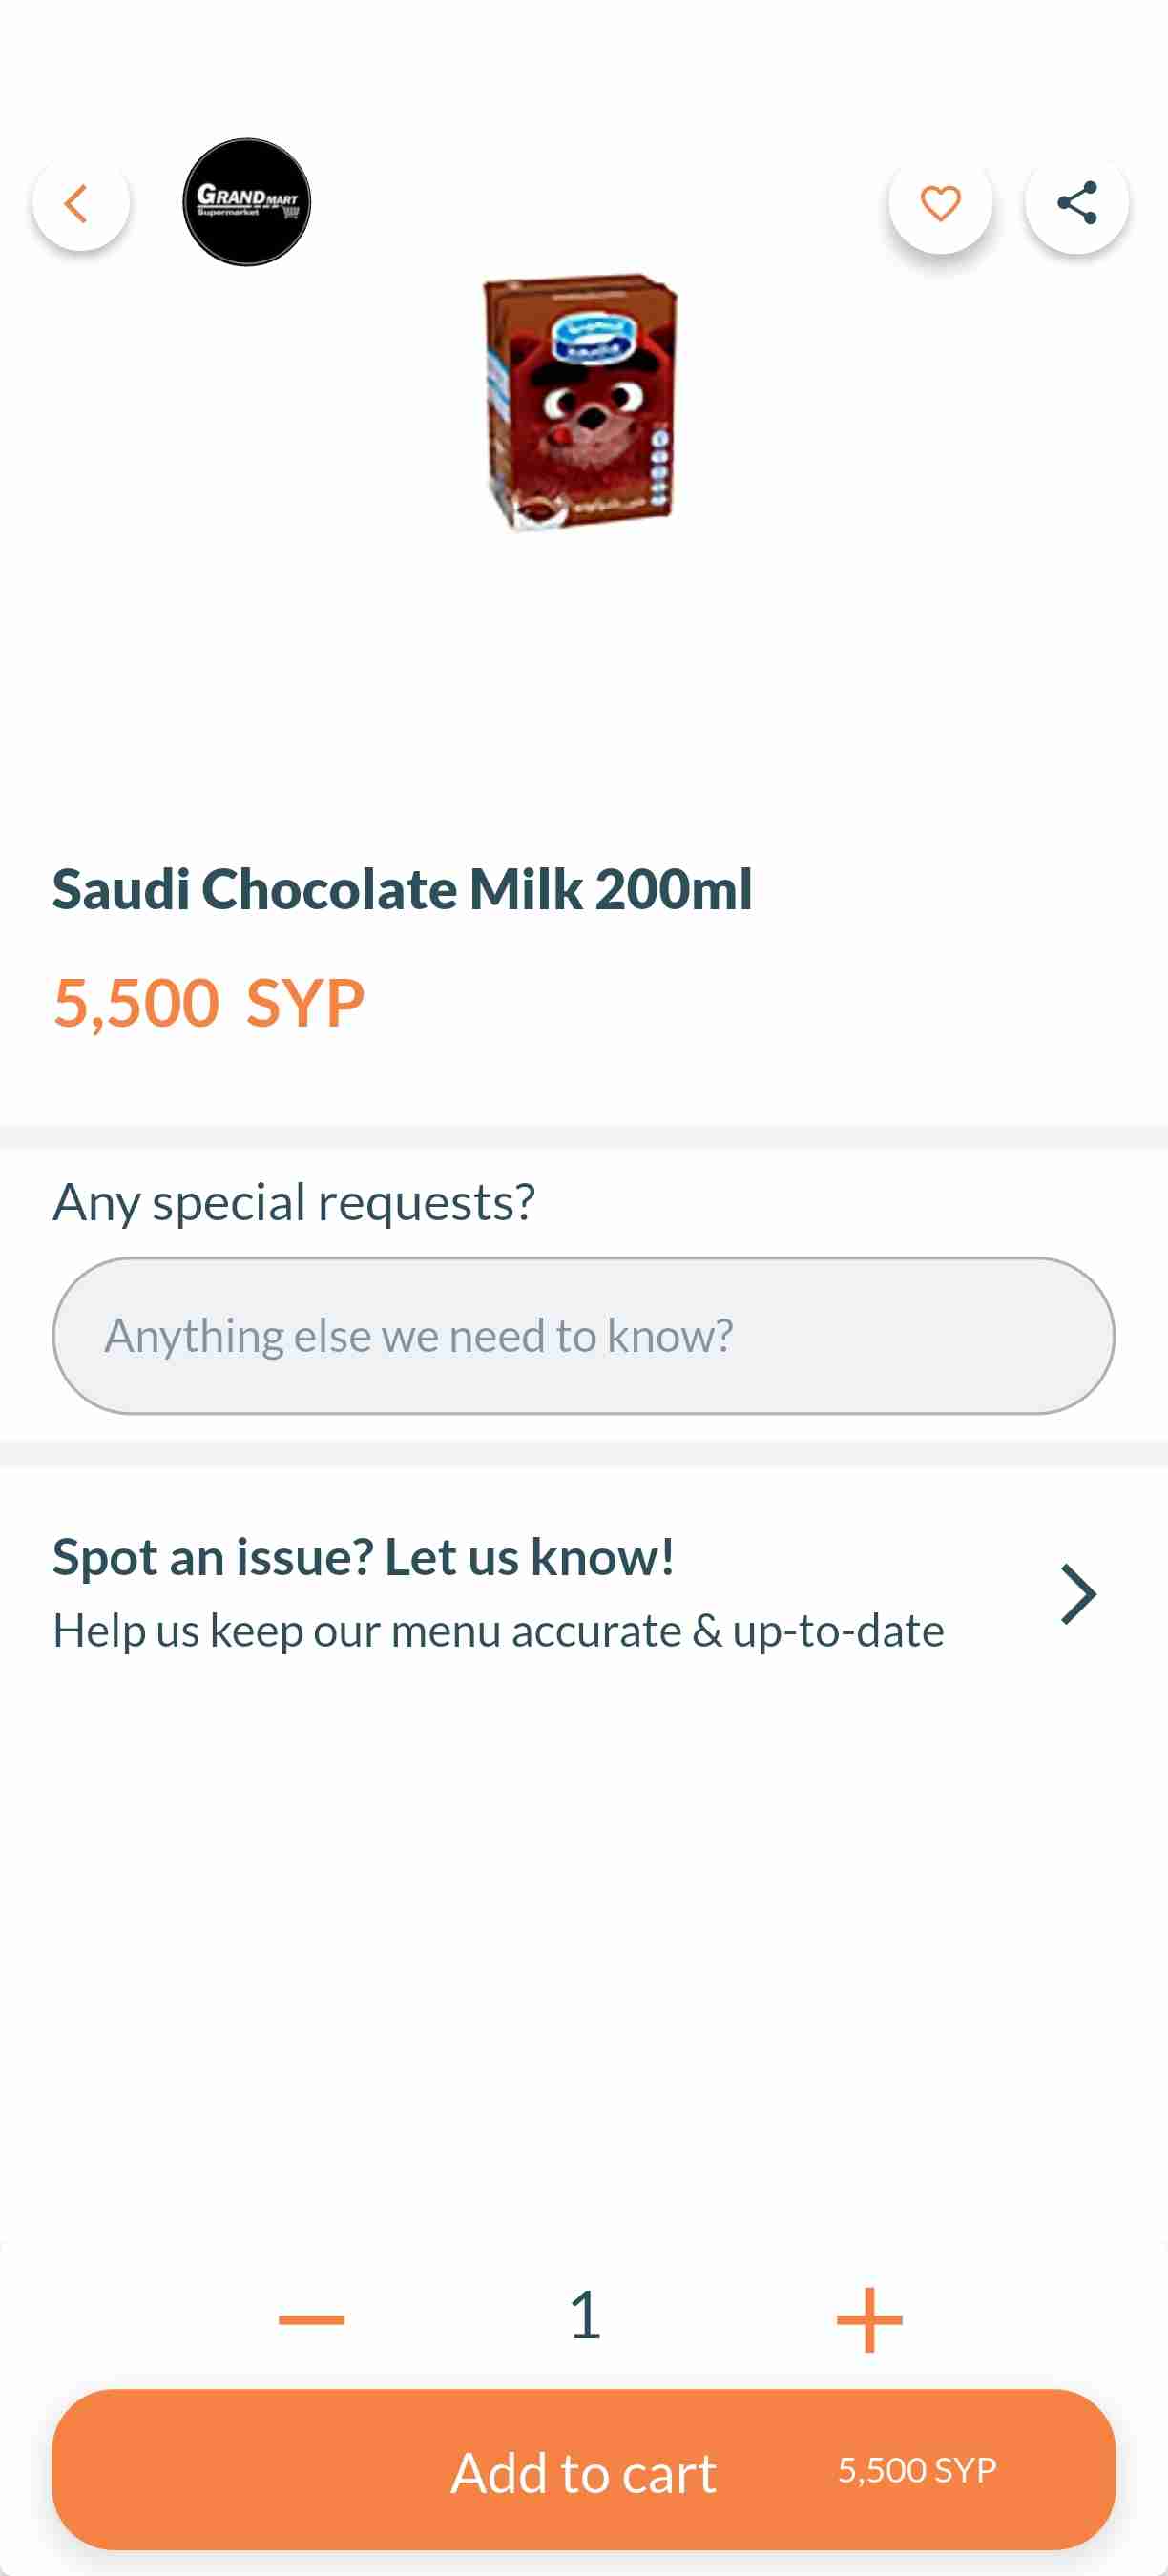
Task: Share the Saudi Chocolate Milk product
Action: click(x=1076, y=204)
